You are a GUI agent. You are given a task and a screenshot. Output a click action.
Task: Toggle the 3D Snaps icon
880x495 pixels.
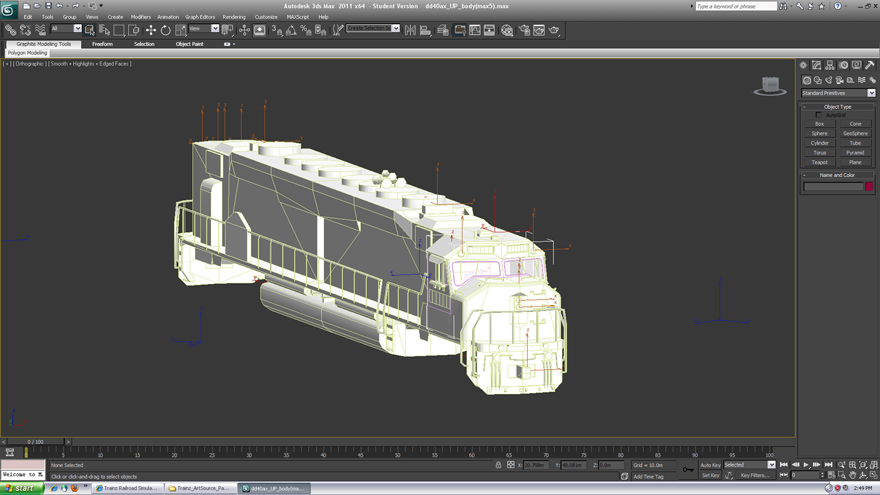click(277, 30)
